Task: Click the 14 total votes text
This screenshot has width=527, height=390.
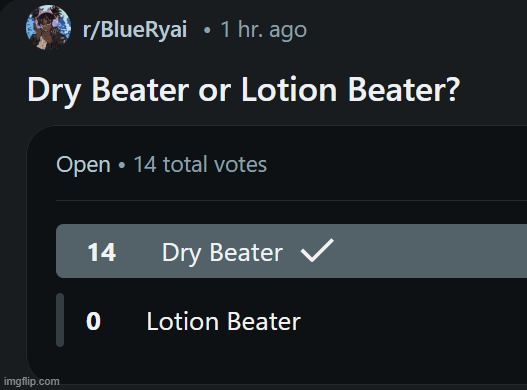Action: pyautogui.click(x=200, y=164)
